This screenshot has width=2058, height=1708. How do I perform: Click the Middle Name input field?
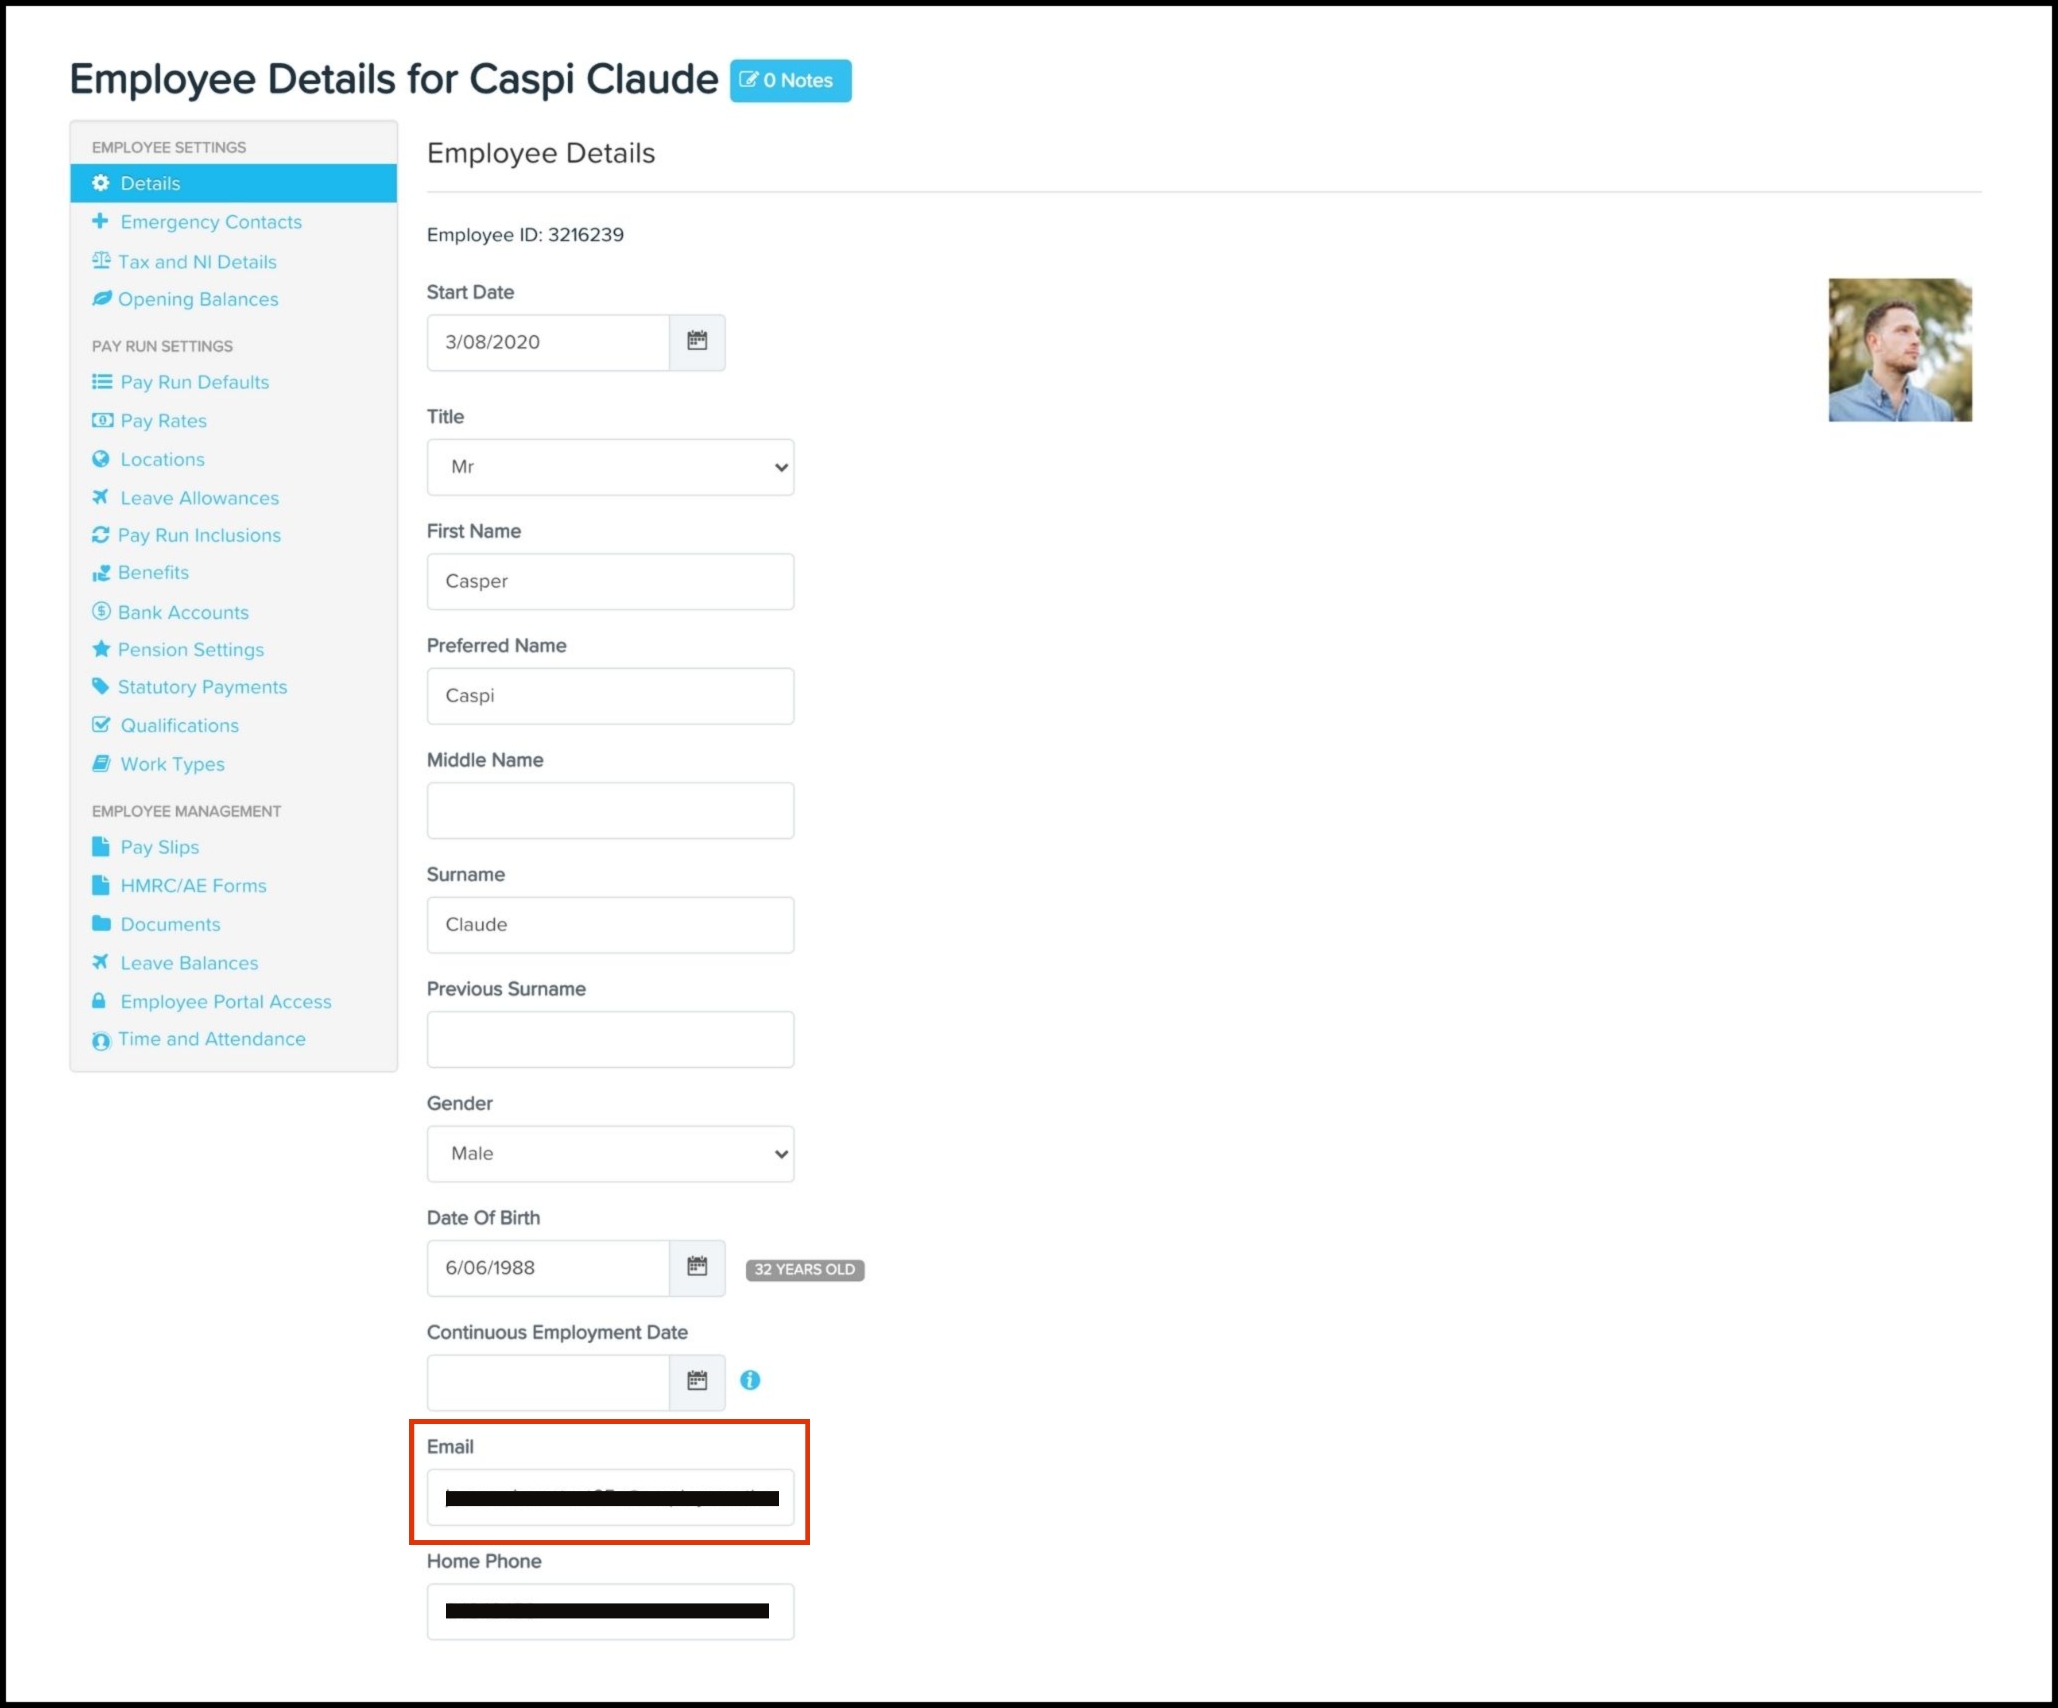(x=610, y=810)
